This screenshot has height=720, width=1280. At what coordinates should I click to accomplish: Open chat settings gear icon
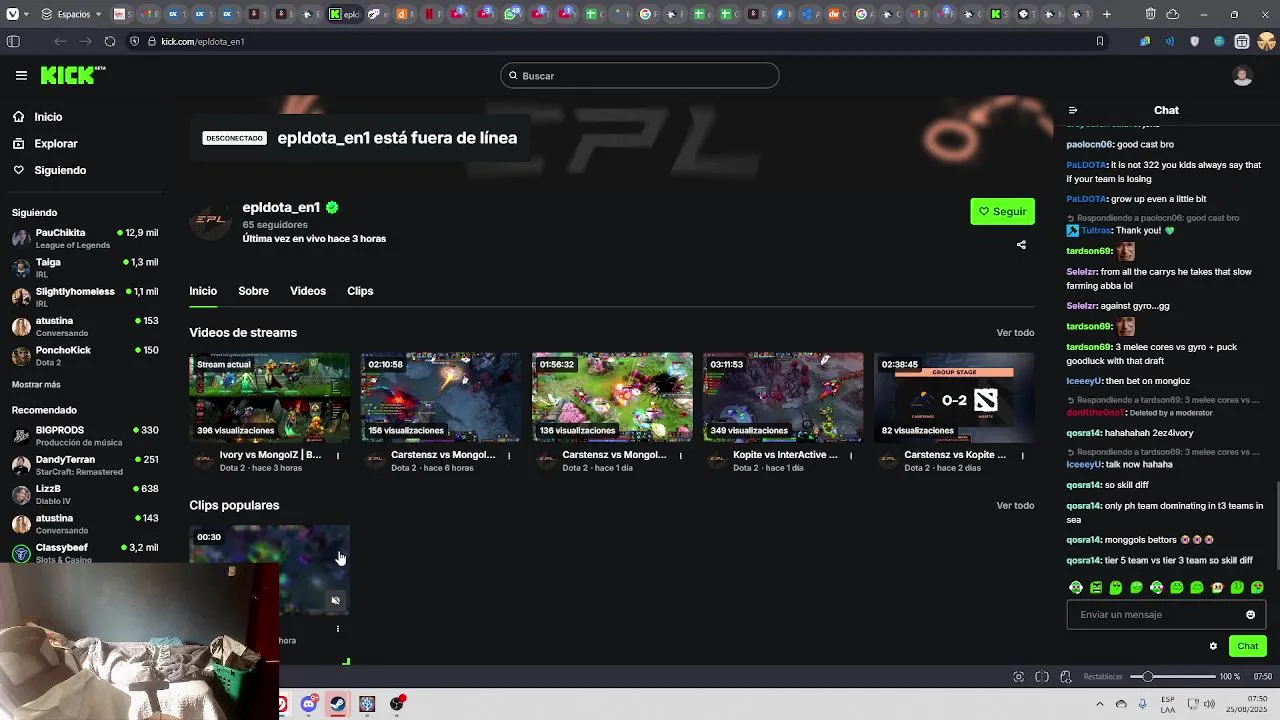[x=1213, y=646]
